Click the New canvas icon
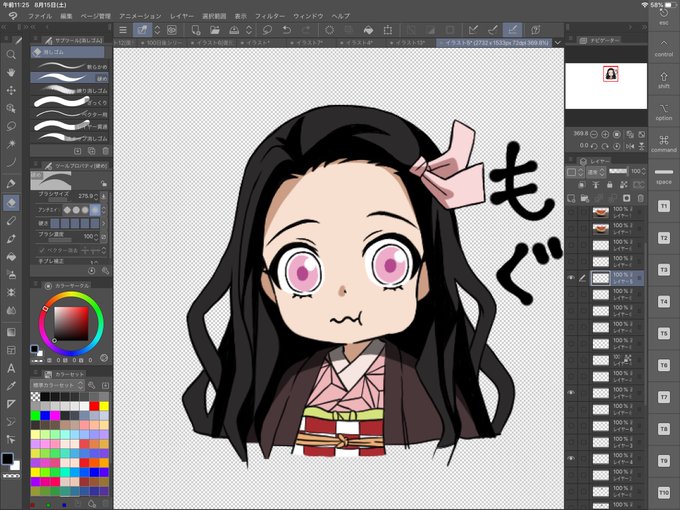The height and width of the screenshot is (510, 680). (x=196, y=30)
